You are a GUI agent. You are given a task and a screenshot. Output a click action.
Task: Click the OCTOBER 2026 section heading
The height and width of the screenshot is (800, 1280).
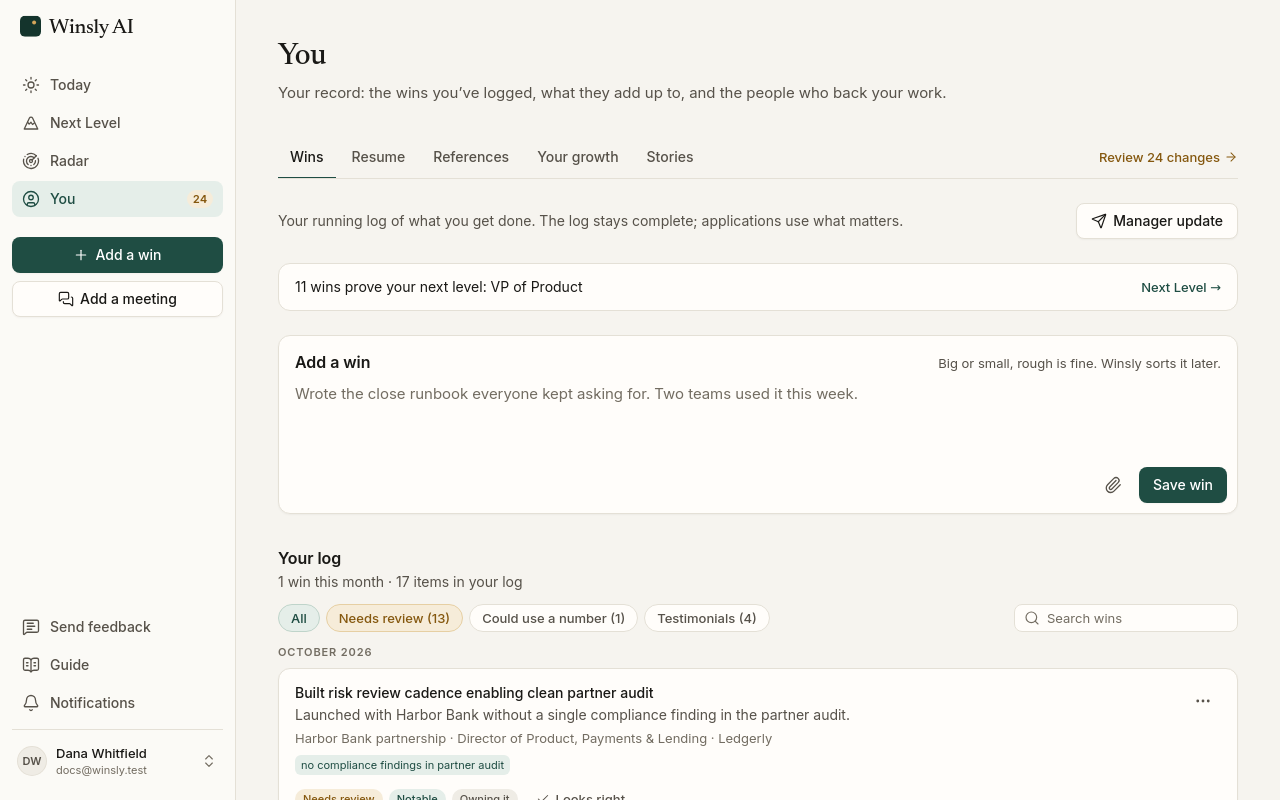tap(325, 652)
